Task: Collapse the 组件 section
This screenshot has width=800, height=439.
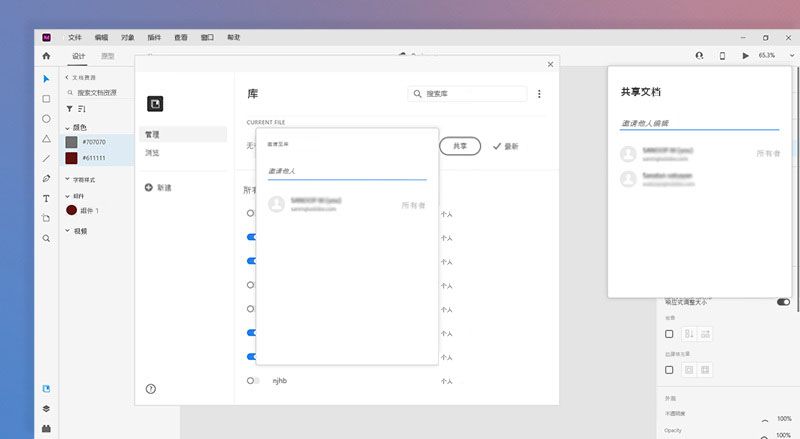Action: tap(67, 196)
